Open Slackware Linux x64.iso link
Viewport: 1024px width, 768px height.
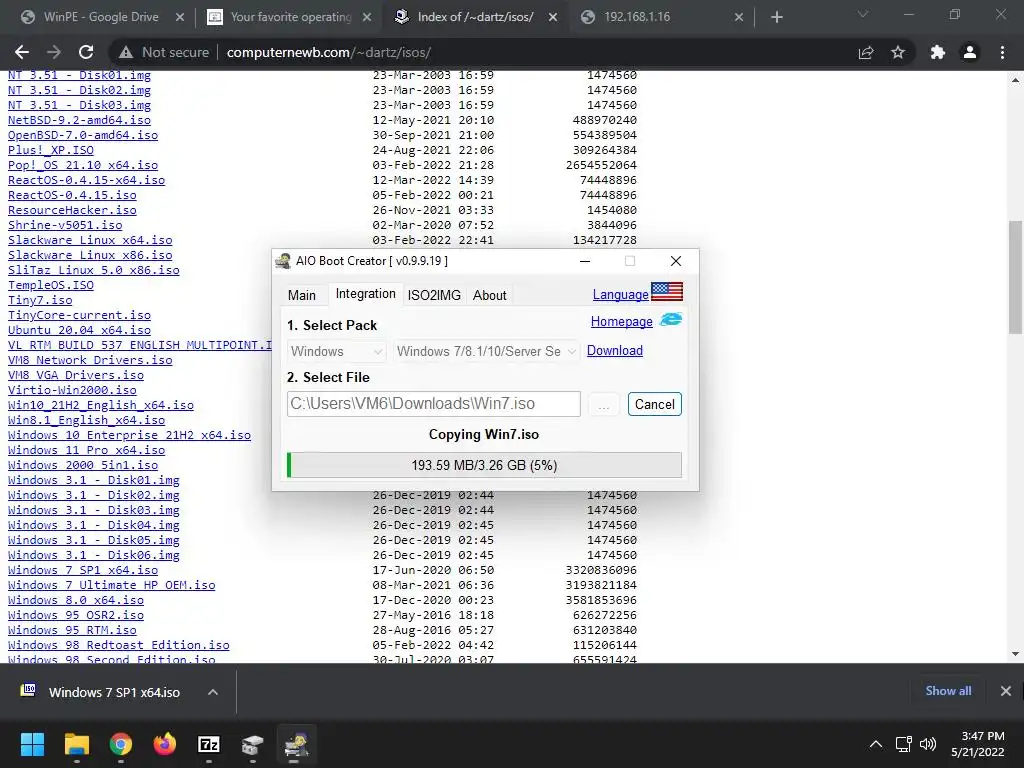(x=90, y=240)
